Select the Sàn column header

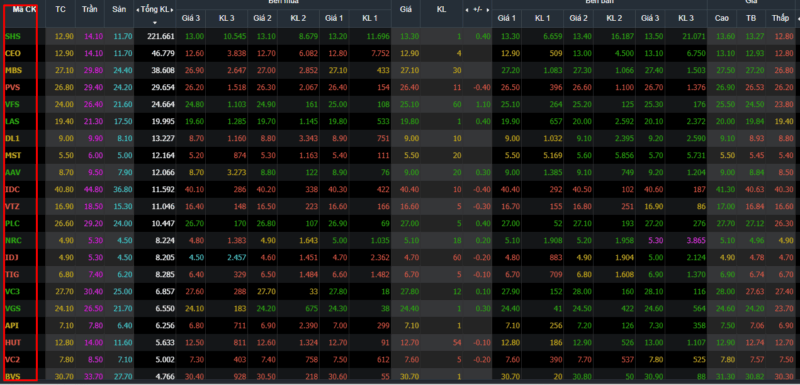119,9
